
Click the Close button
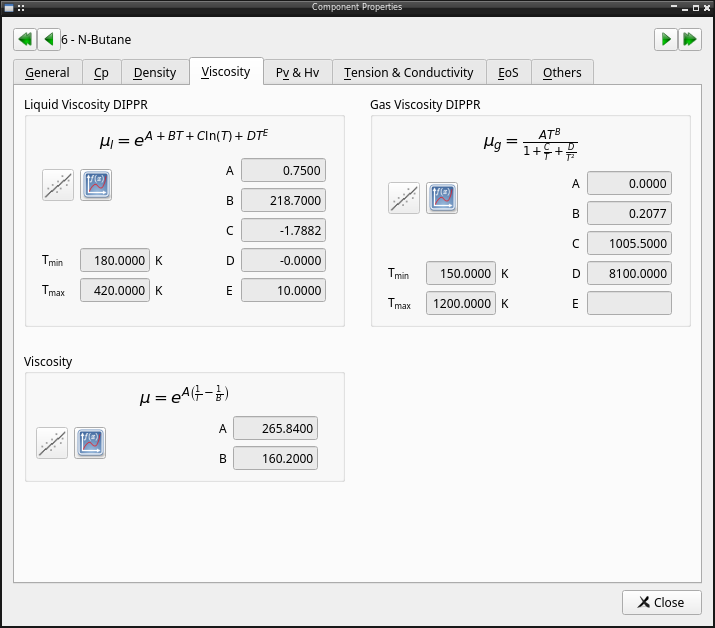coord(662,602)
